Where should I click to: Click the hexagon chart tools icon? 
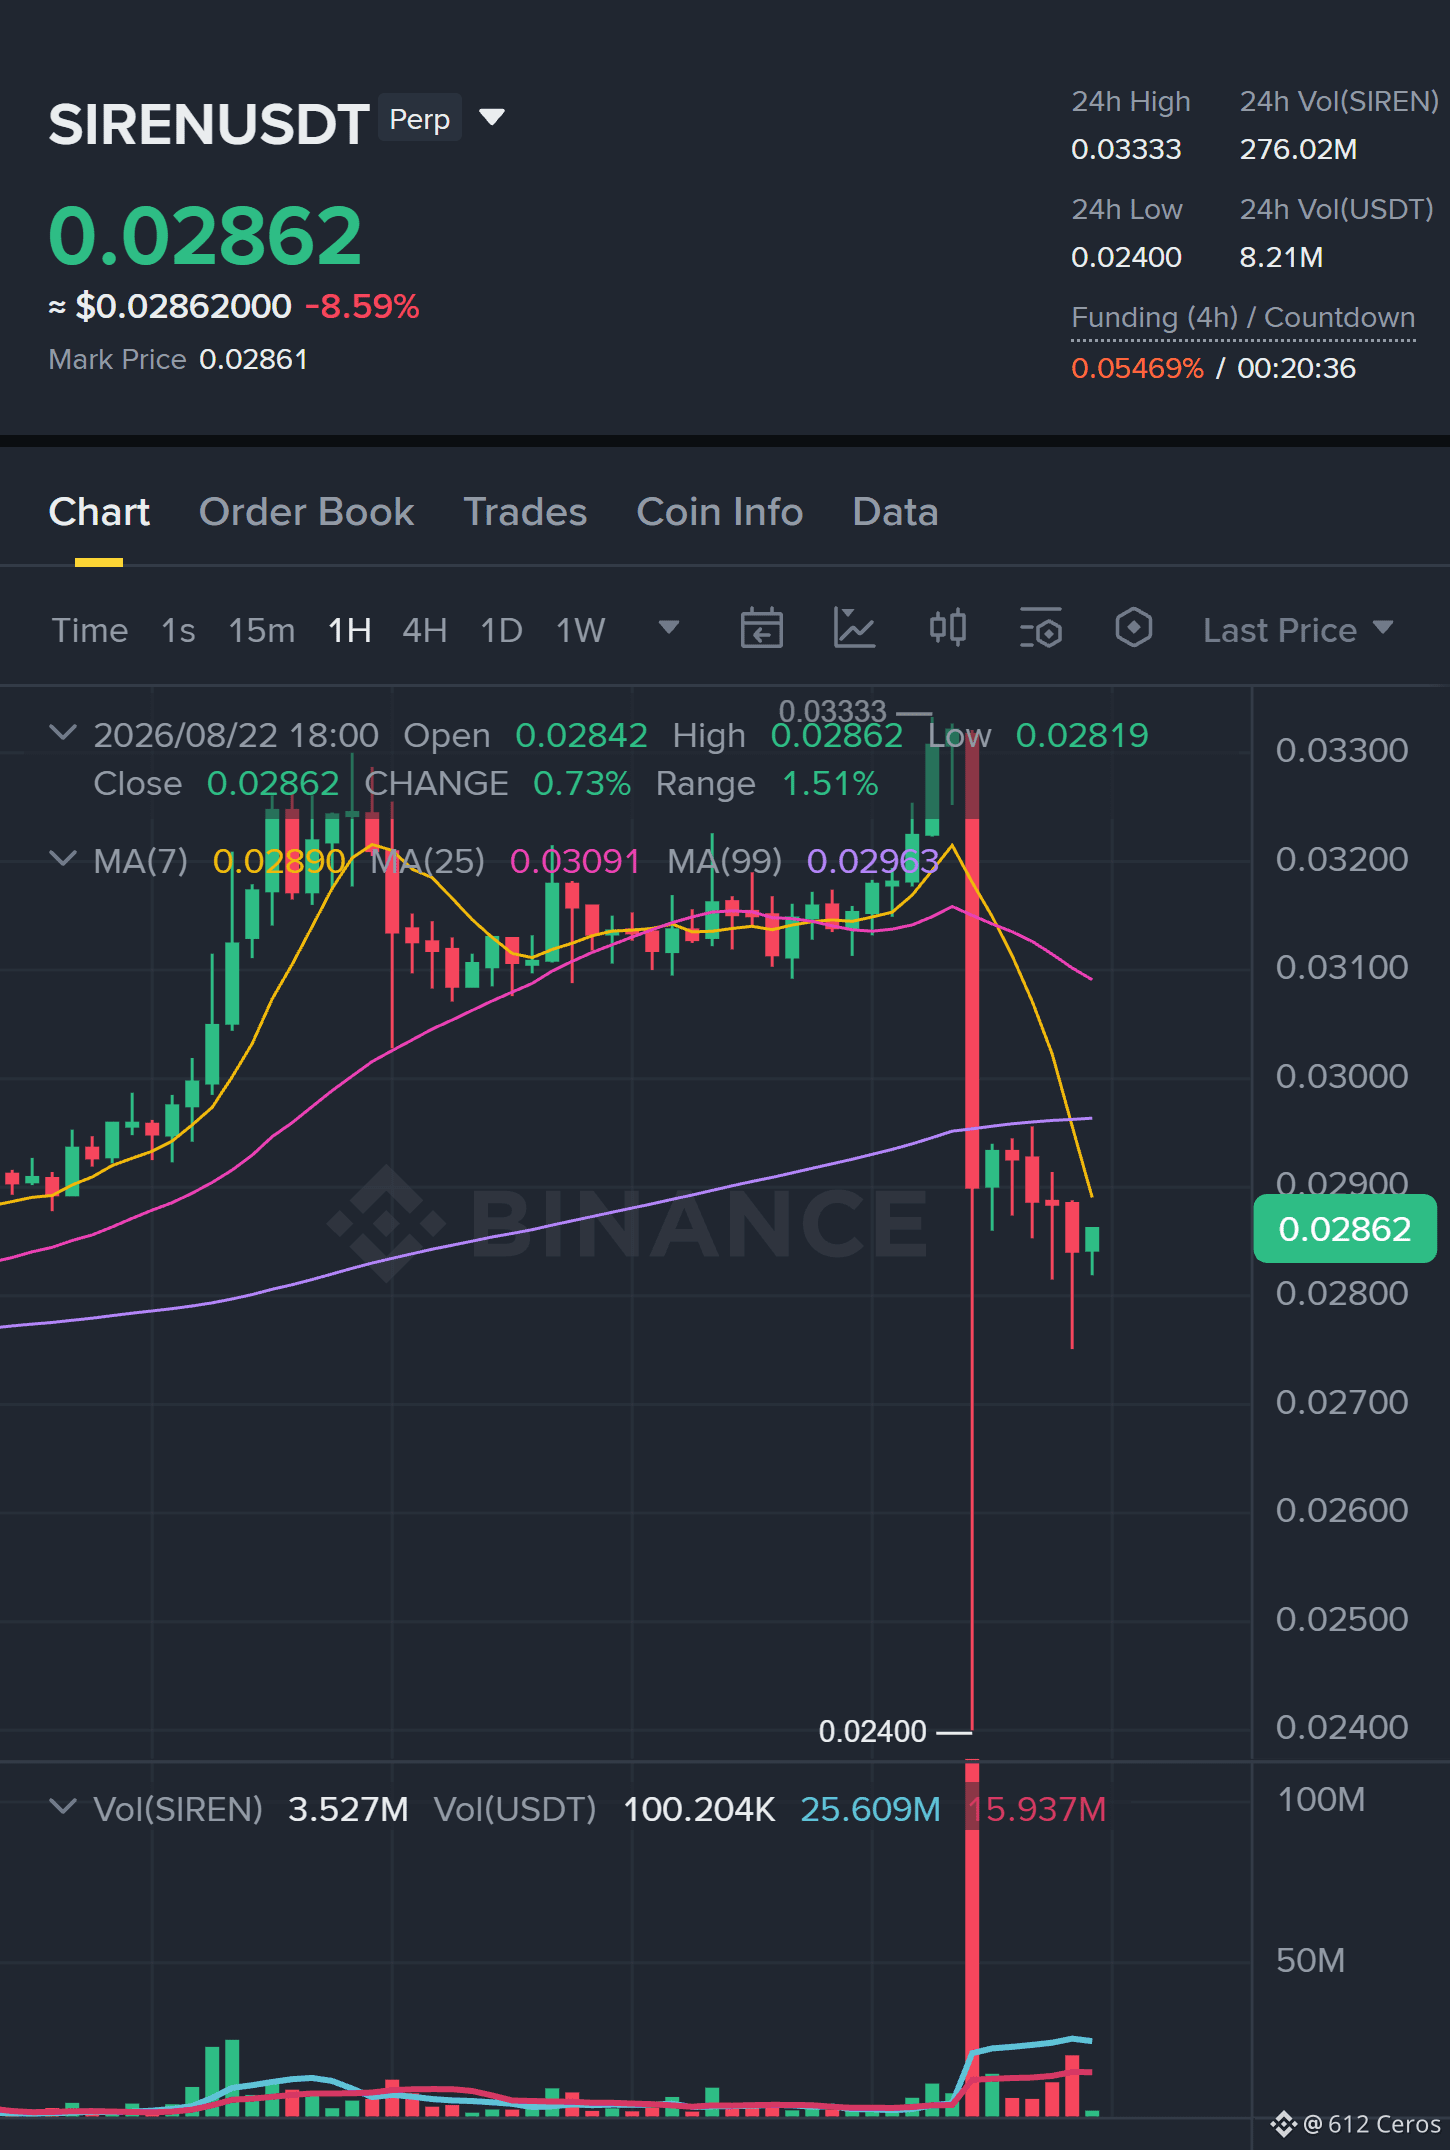click(x=1134, y=628)
